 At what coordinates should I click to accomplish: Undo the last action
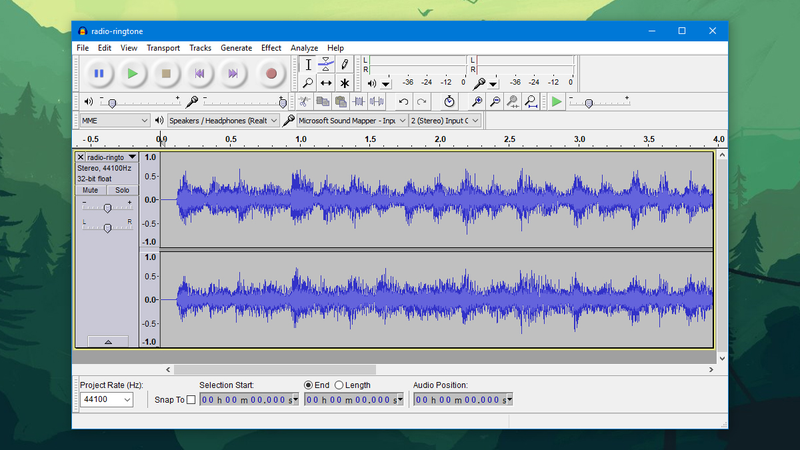pyautogui.click(x=404, y=102)
